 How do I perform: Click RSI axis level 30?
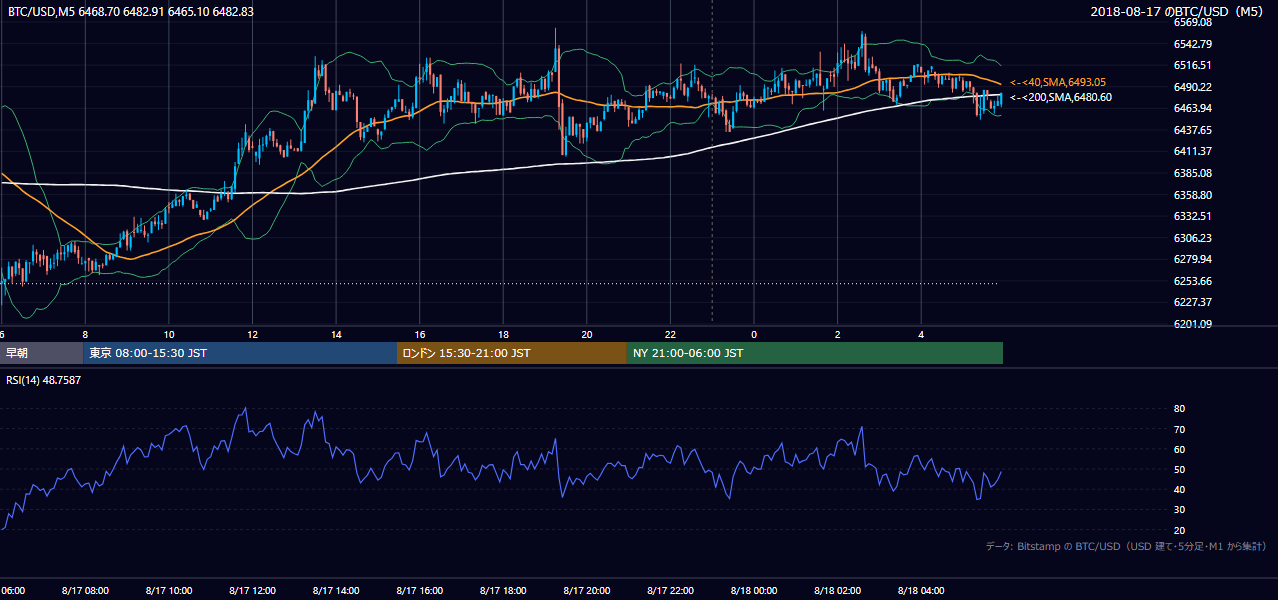coord(1179,510)
